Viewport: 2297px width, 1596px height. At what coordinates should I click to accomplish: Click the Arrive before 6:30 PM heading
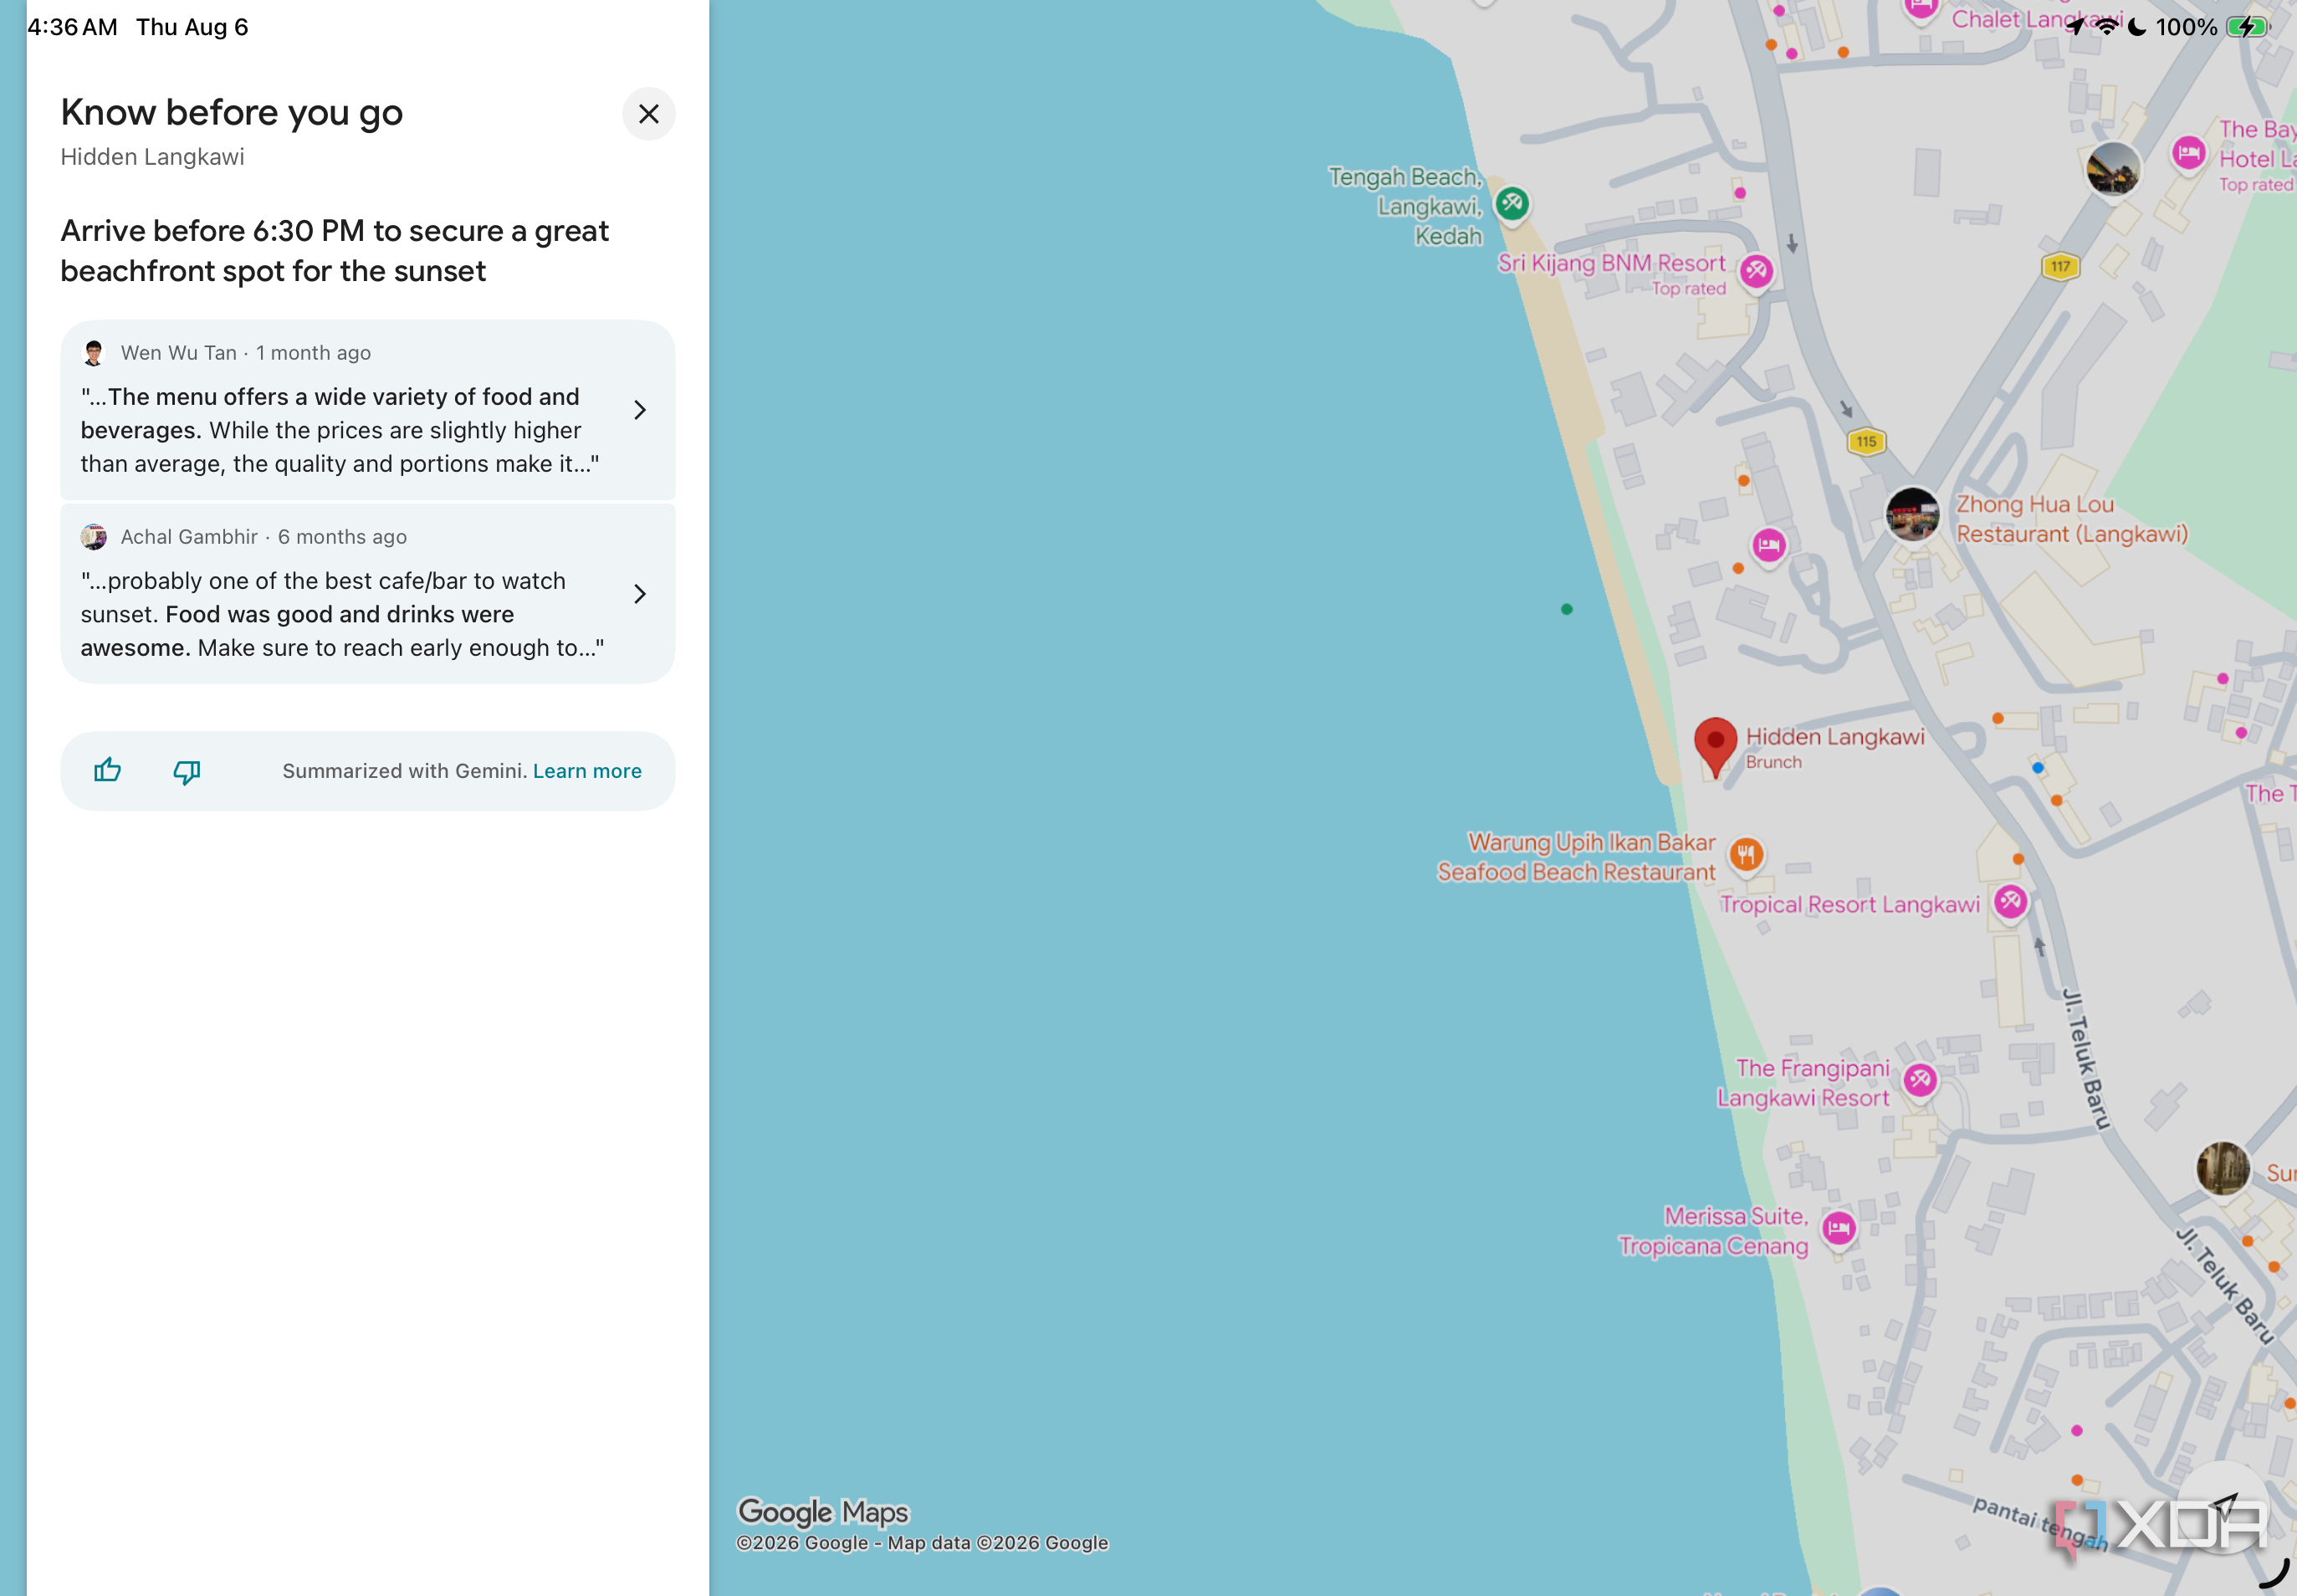coord(335,251)
